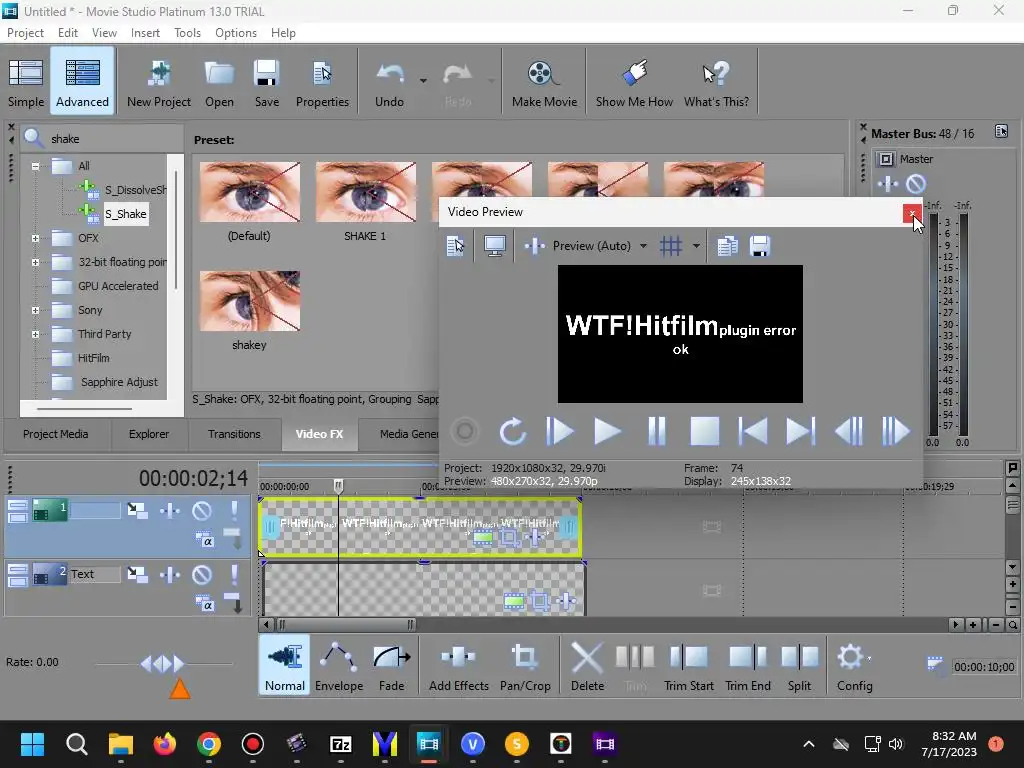Save preview snapshot to file
Screen dimensions: 1024x768
point(760,246)
